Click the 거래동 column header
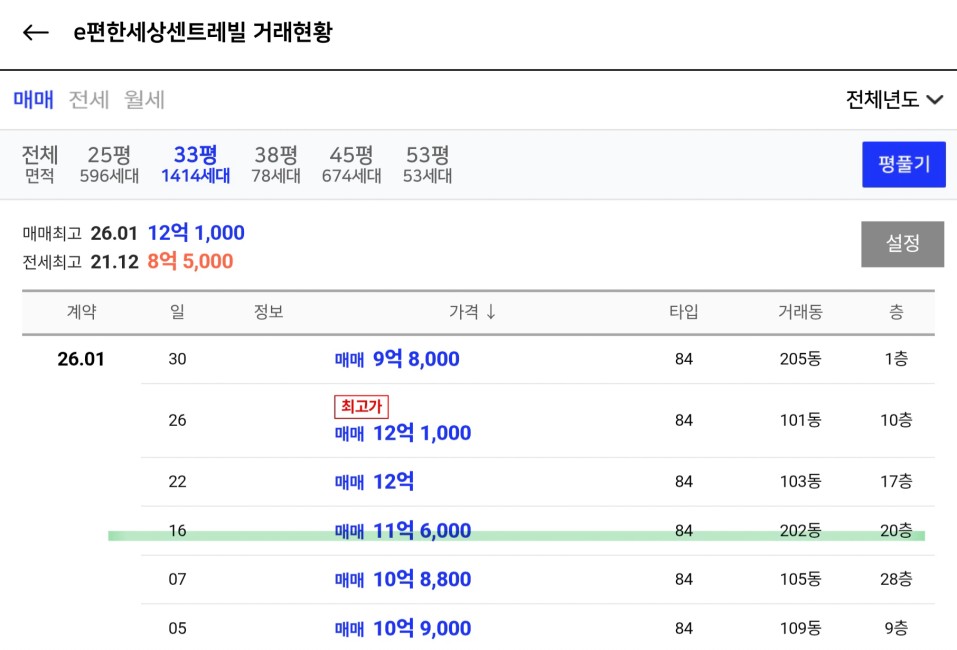Viewport: 957px width, 650px height. point(800,312)
